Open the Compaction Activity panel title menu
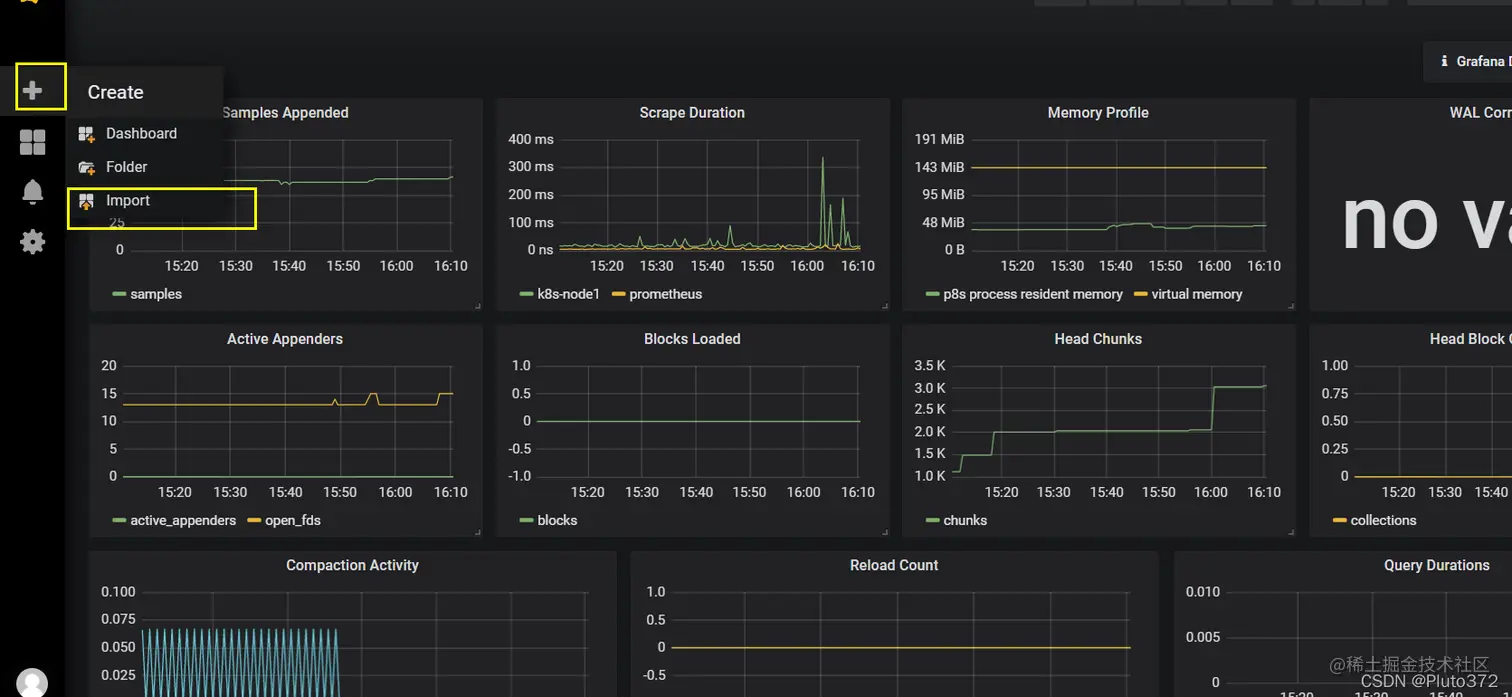 [352, 565]
